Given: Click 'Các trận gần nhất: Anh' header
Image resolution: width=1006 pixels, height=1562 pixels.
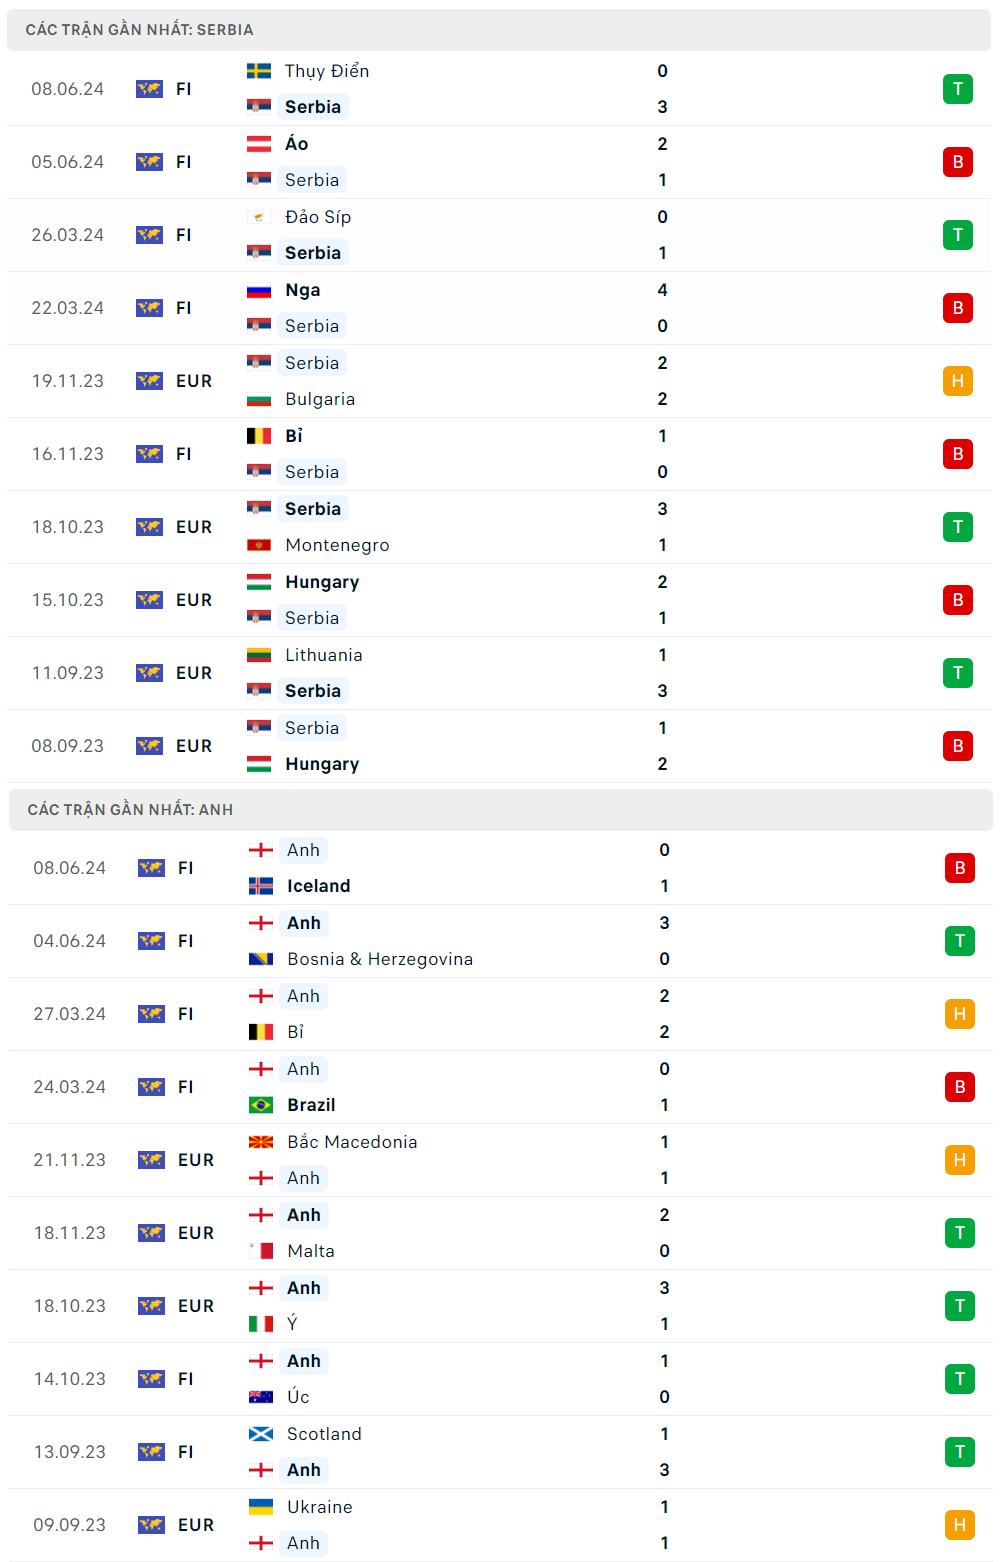Looking at the screenshot, I should tap(130, 810).
